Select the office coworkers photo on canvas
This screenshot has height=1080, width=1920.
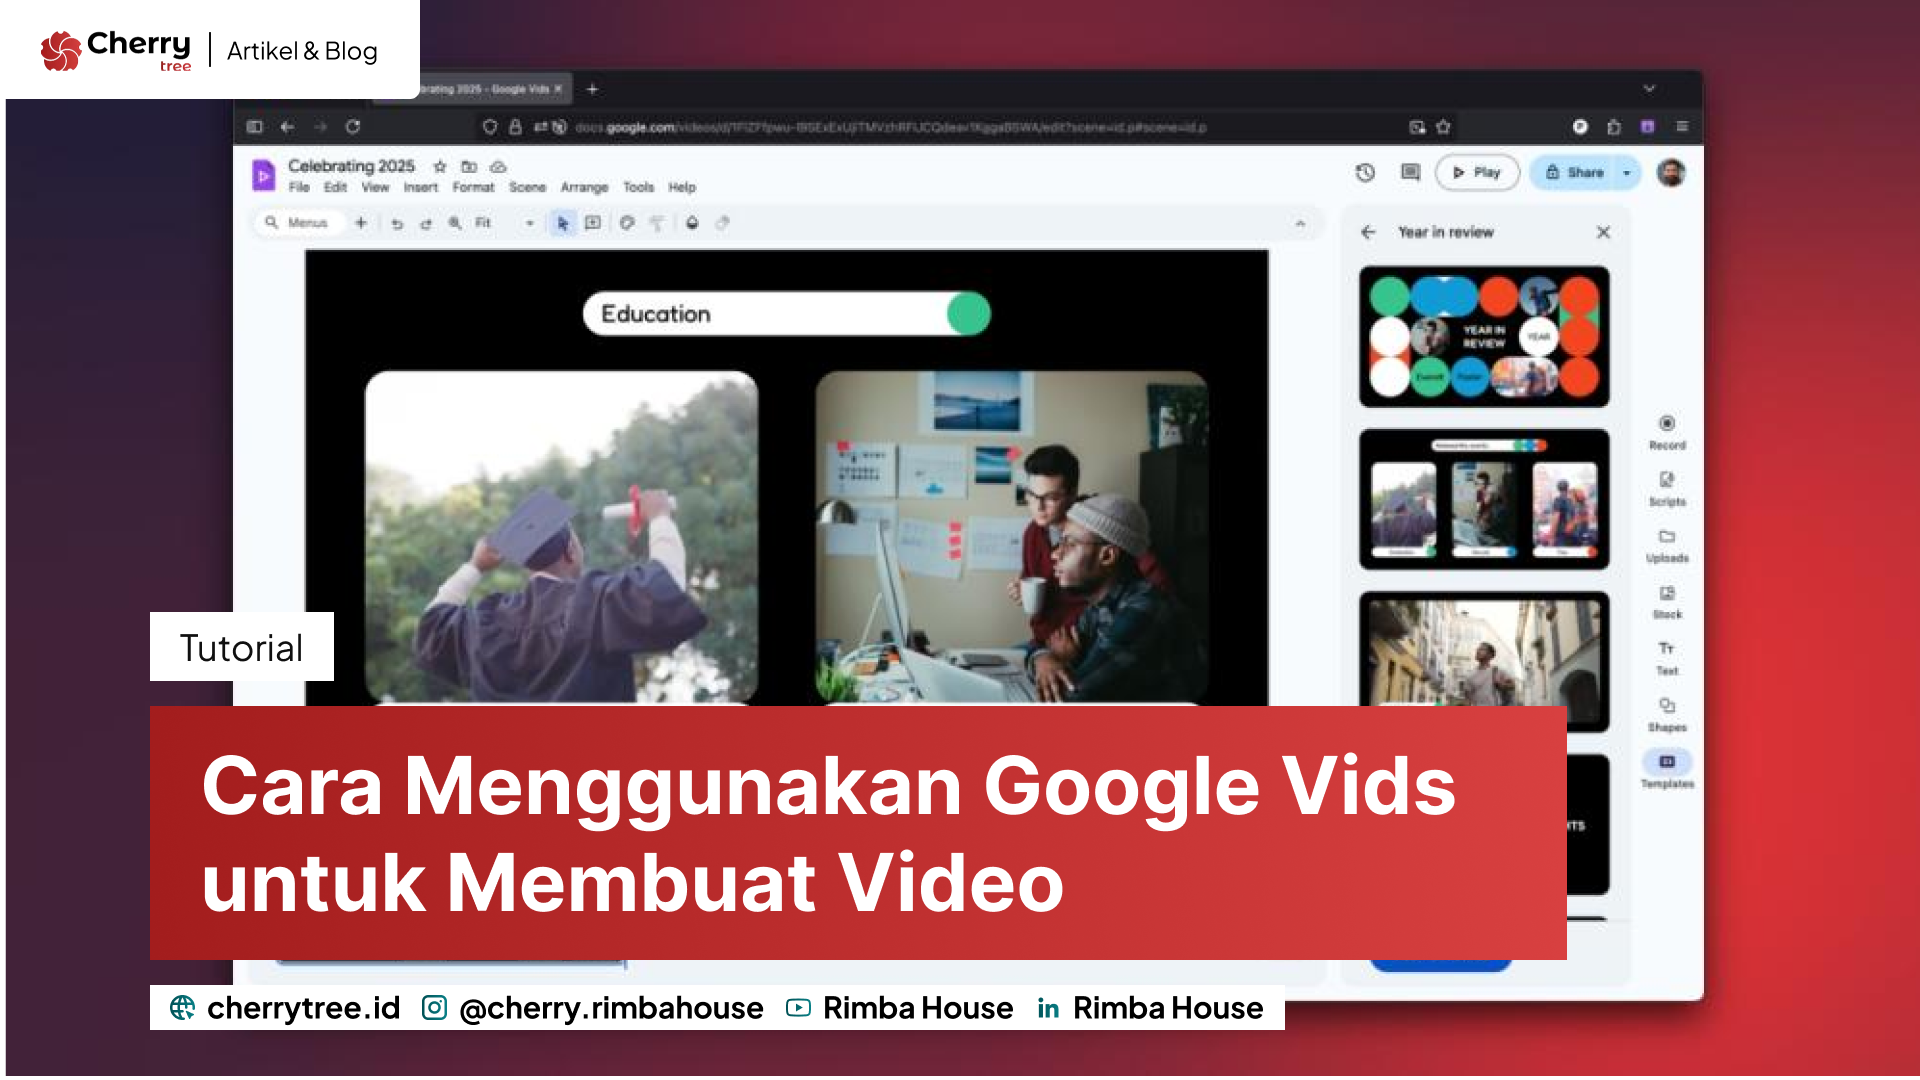pos(1011,537)
